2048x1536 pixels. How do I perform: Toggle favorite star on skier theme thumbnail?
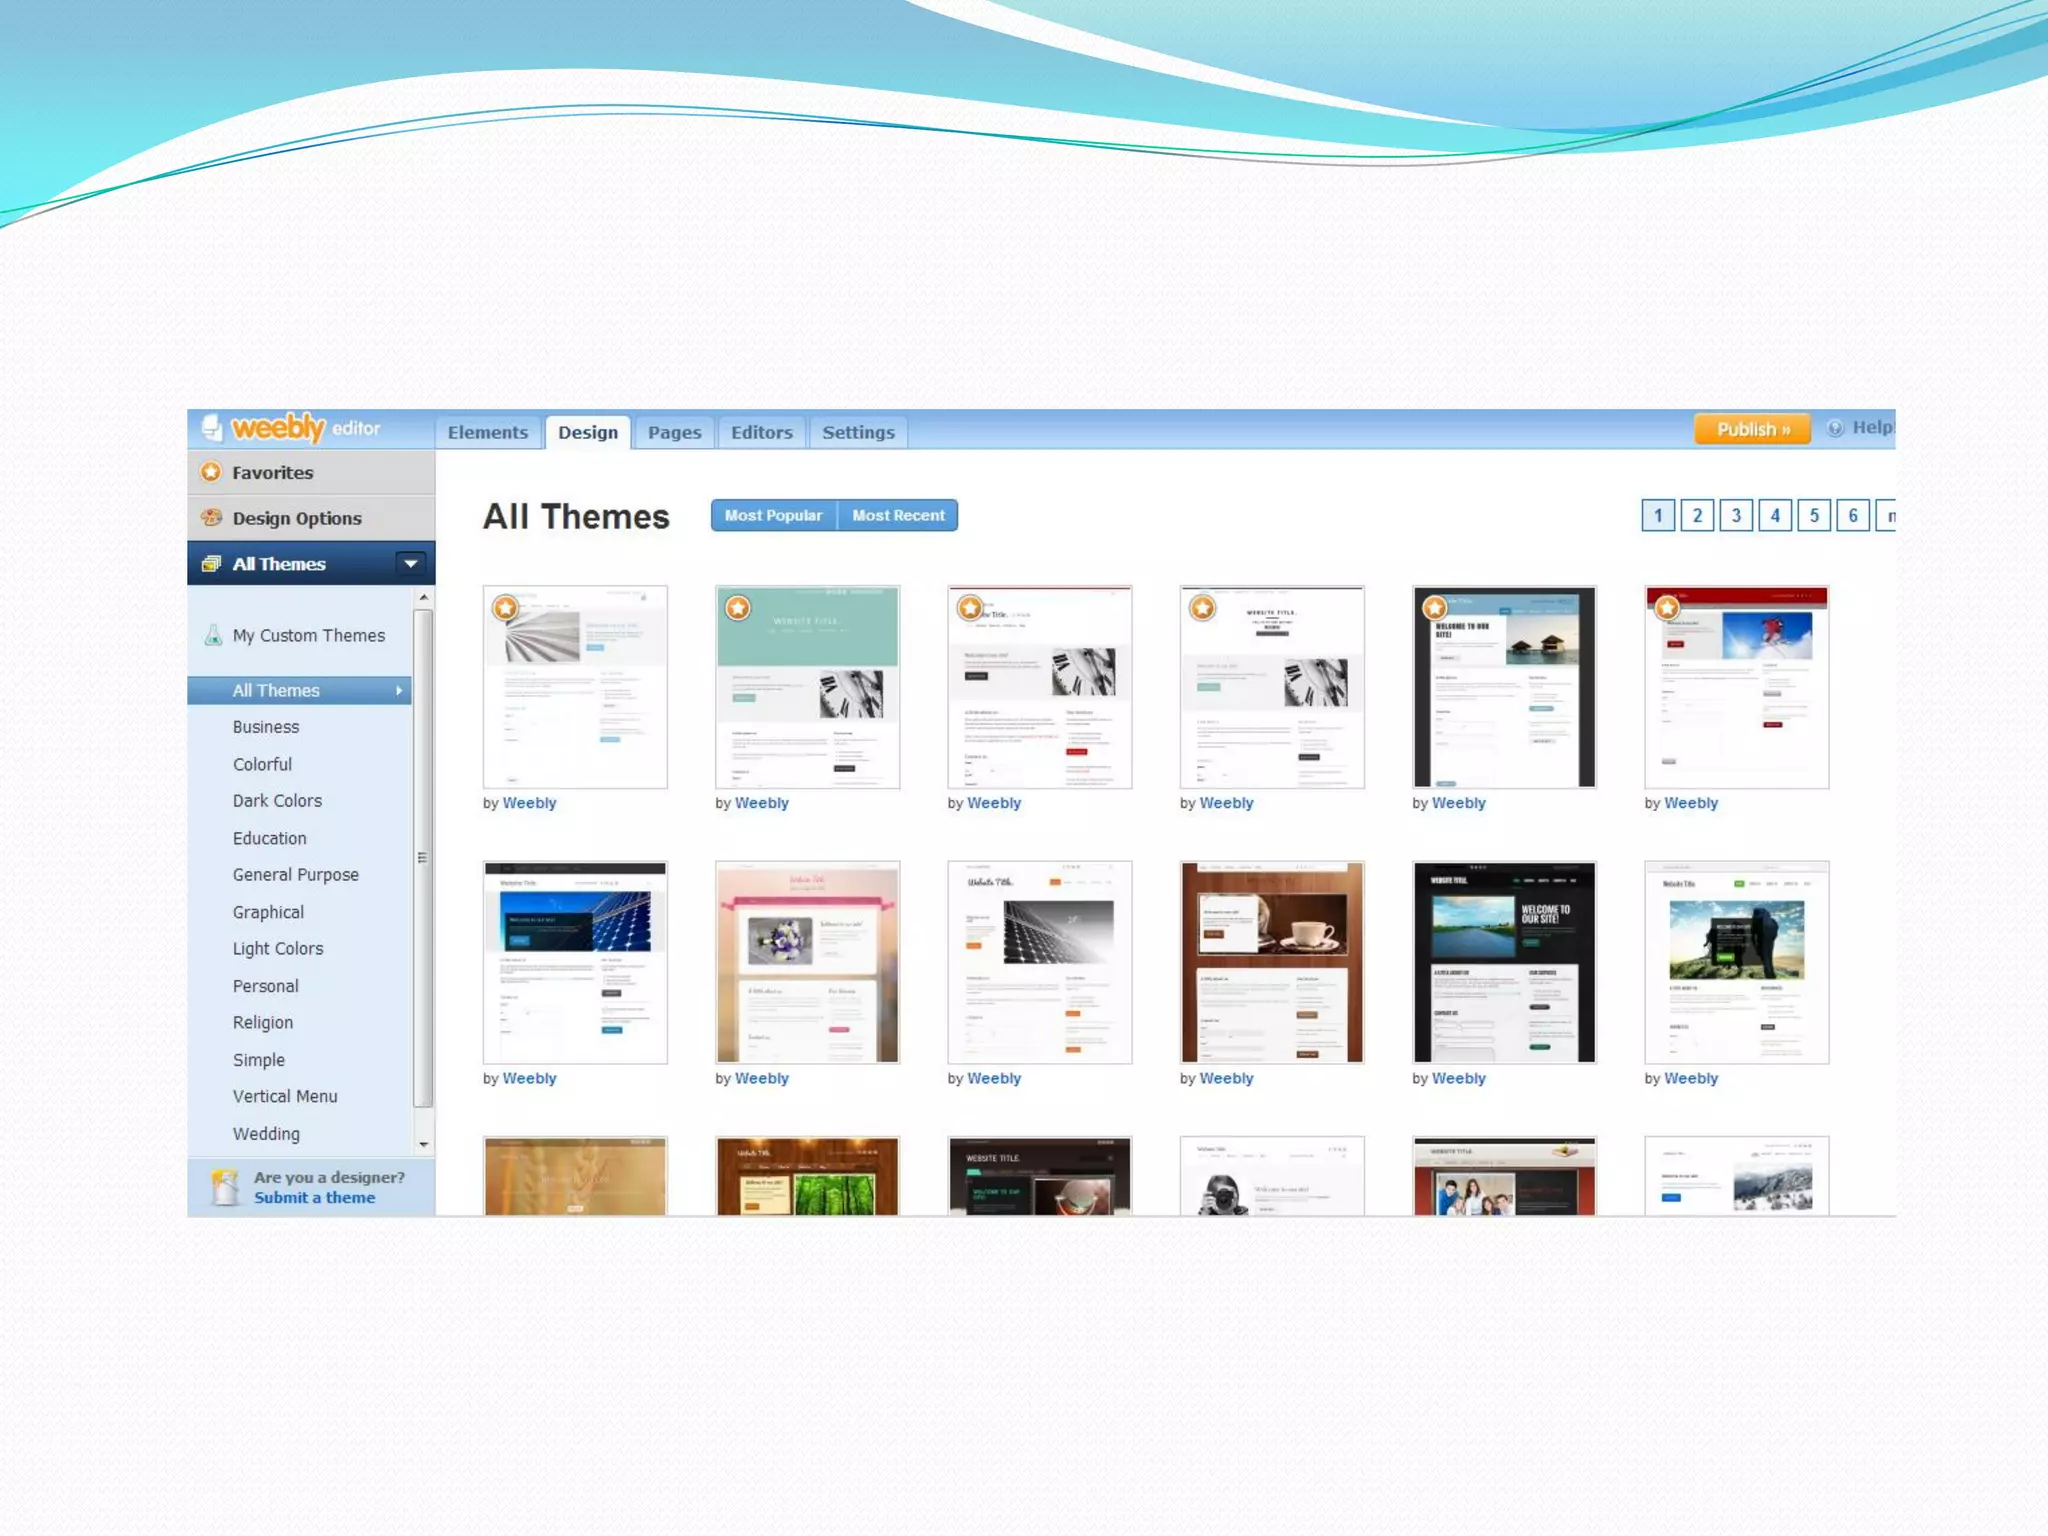coord(1667,607)
